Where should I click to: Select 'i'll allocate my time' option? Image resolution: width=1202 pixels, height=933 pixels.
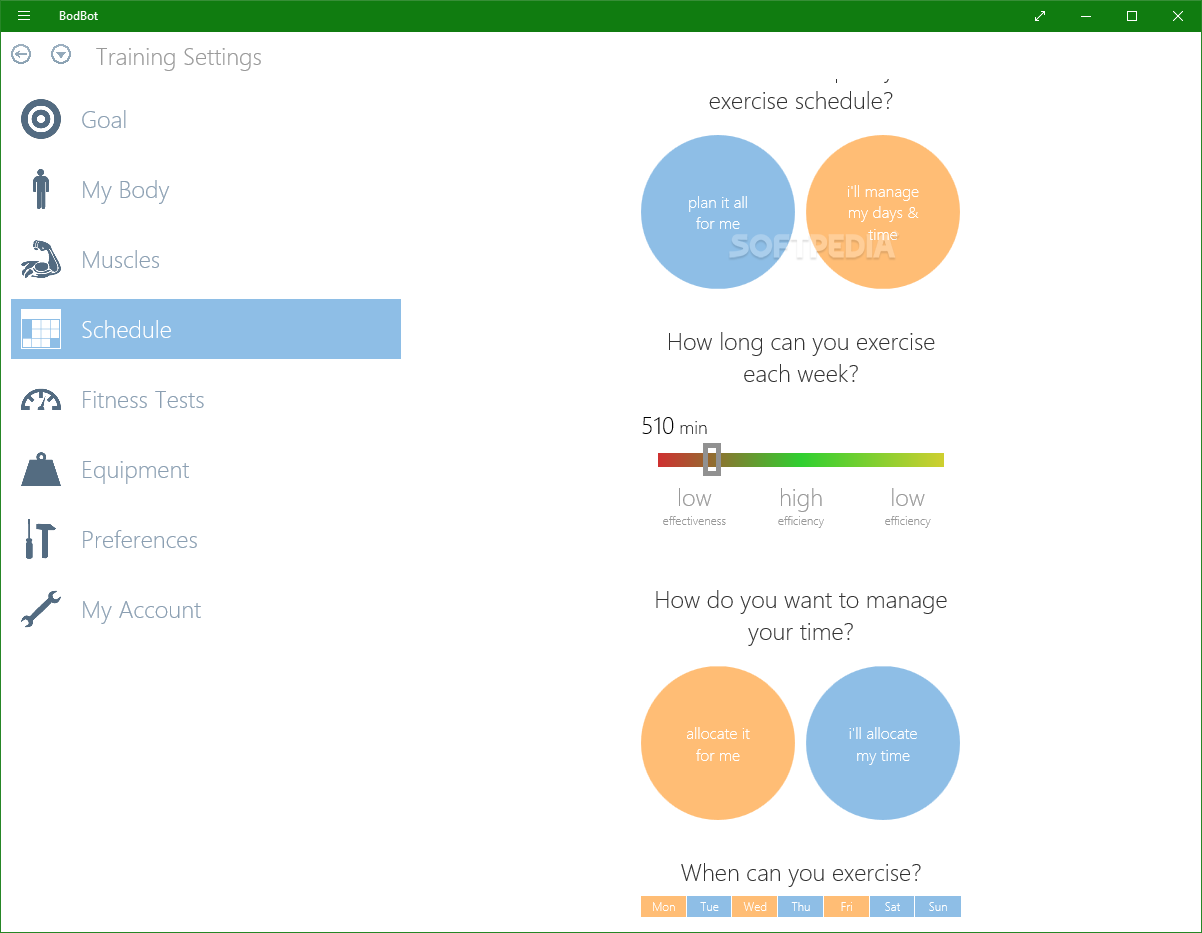[883, 743]
